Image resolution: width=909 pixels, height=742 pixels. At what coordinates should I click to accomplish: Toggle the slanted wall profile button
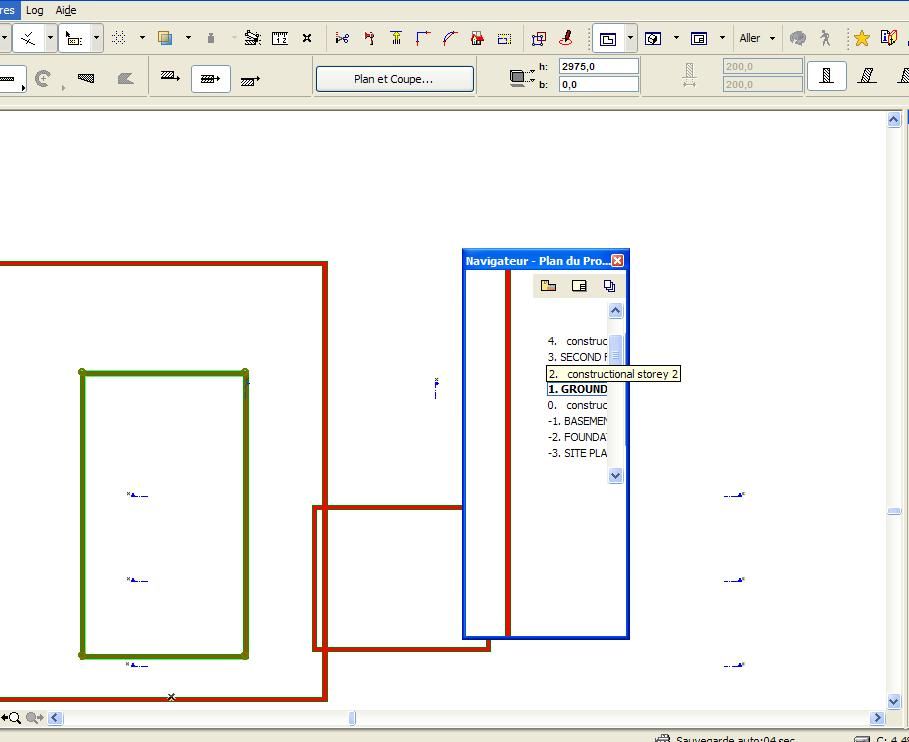867,76
